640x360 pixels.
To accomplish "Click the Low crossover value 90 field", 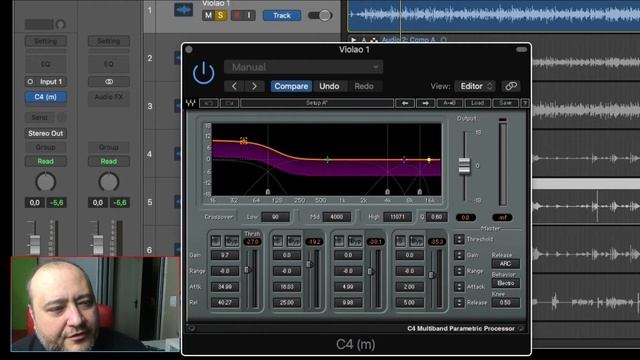I will [x=276, y=217].
